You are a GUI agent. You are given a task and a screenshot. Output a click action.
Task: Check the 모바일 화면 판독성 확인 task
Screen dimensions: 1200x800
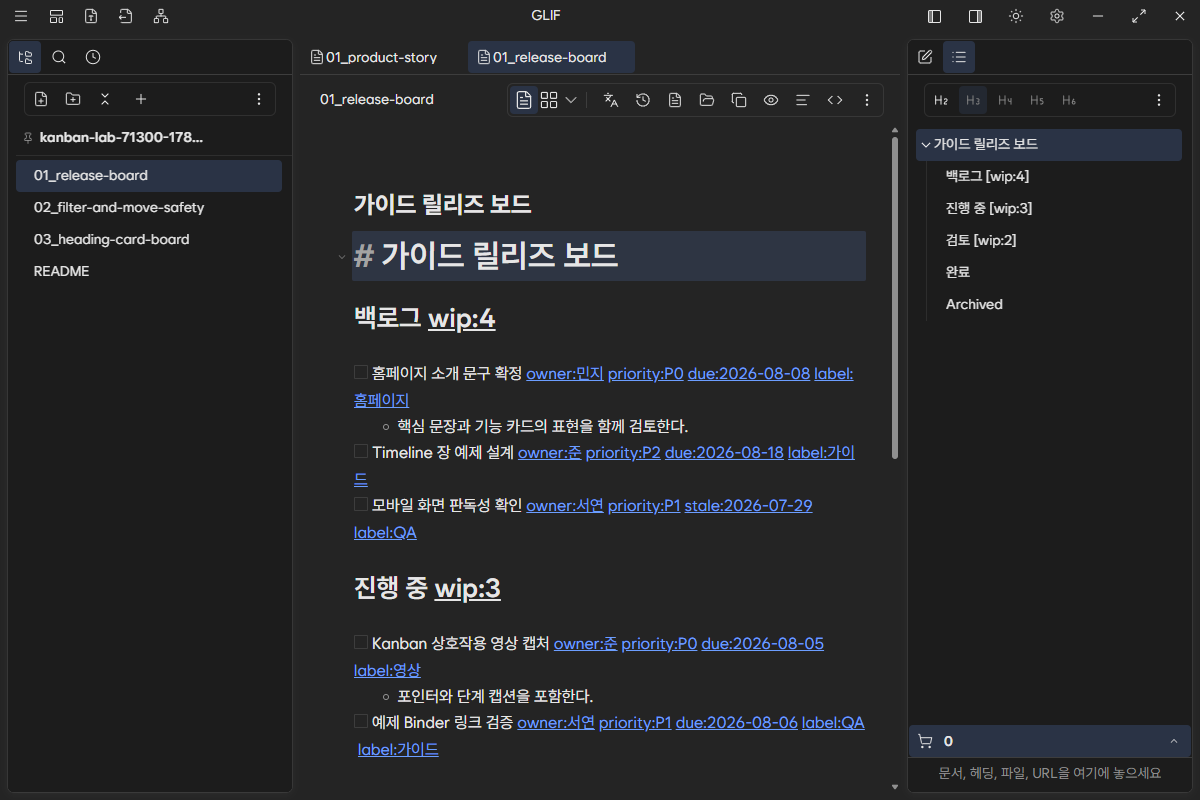(361, 504)
